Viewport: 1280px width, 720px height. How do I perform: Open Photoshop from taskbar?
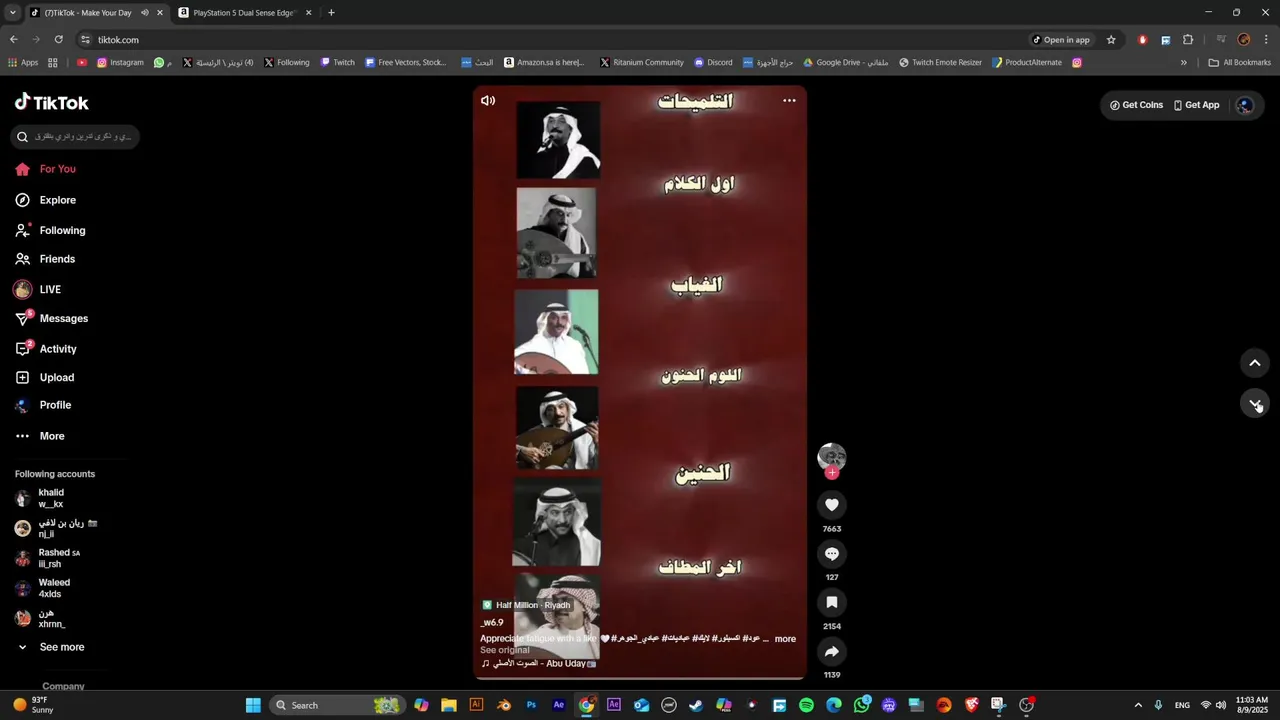pos(531,705)
